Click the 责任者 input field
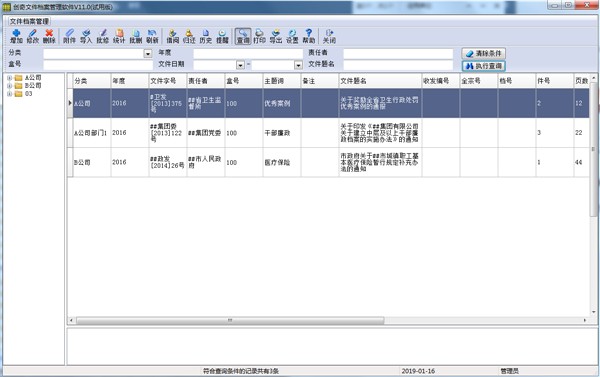Screen dimensions: 600x377 [x=398, y=54]
